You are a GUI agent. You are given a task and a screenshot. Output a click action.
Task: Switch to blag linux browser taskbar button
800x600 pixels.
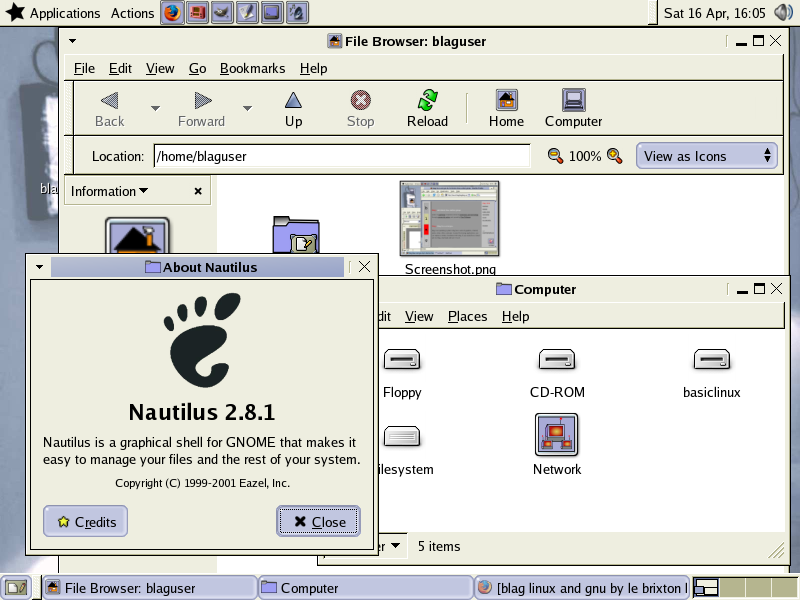click(582, 588)
